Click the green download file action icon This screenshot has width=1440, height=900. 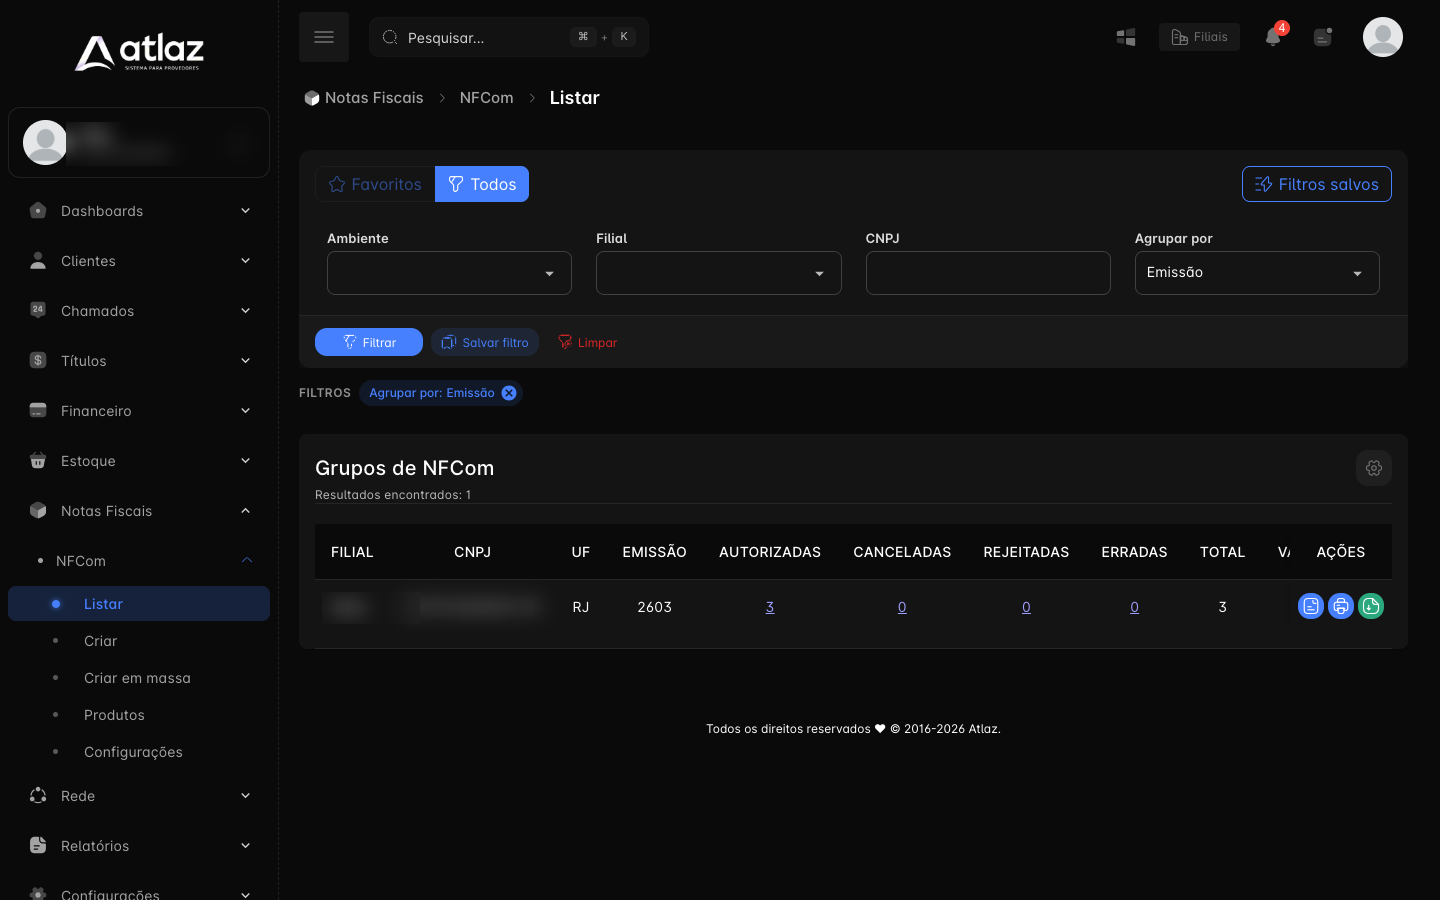click(x=1371, y=606)
